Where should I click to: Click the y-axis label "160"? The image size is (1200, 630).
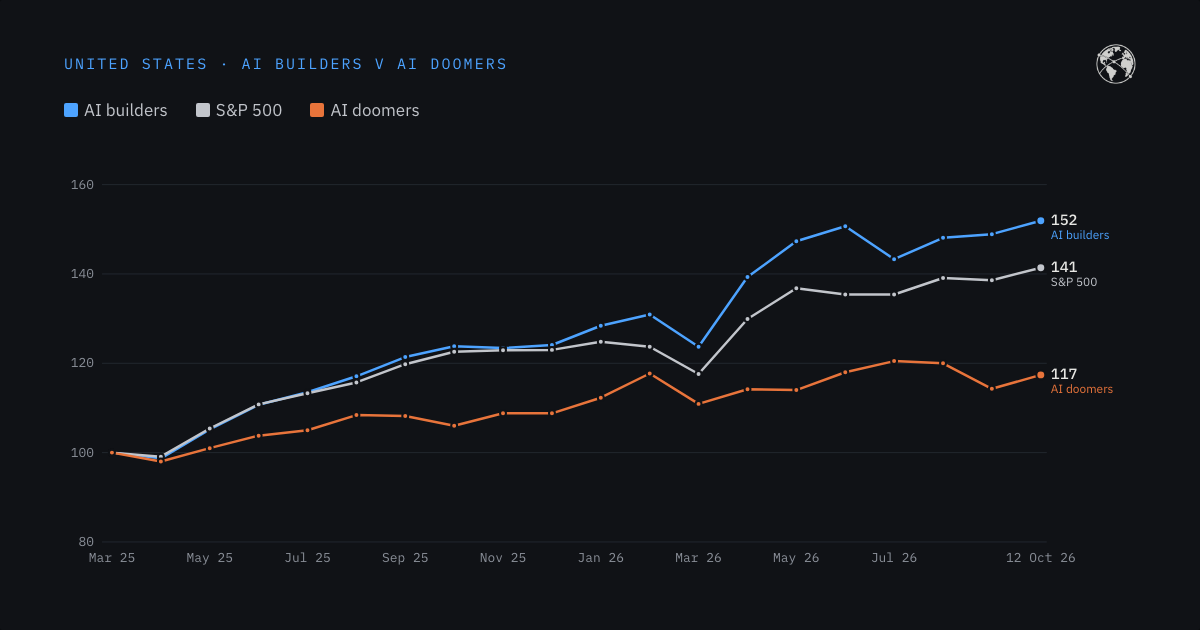83,185
